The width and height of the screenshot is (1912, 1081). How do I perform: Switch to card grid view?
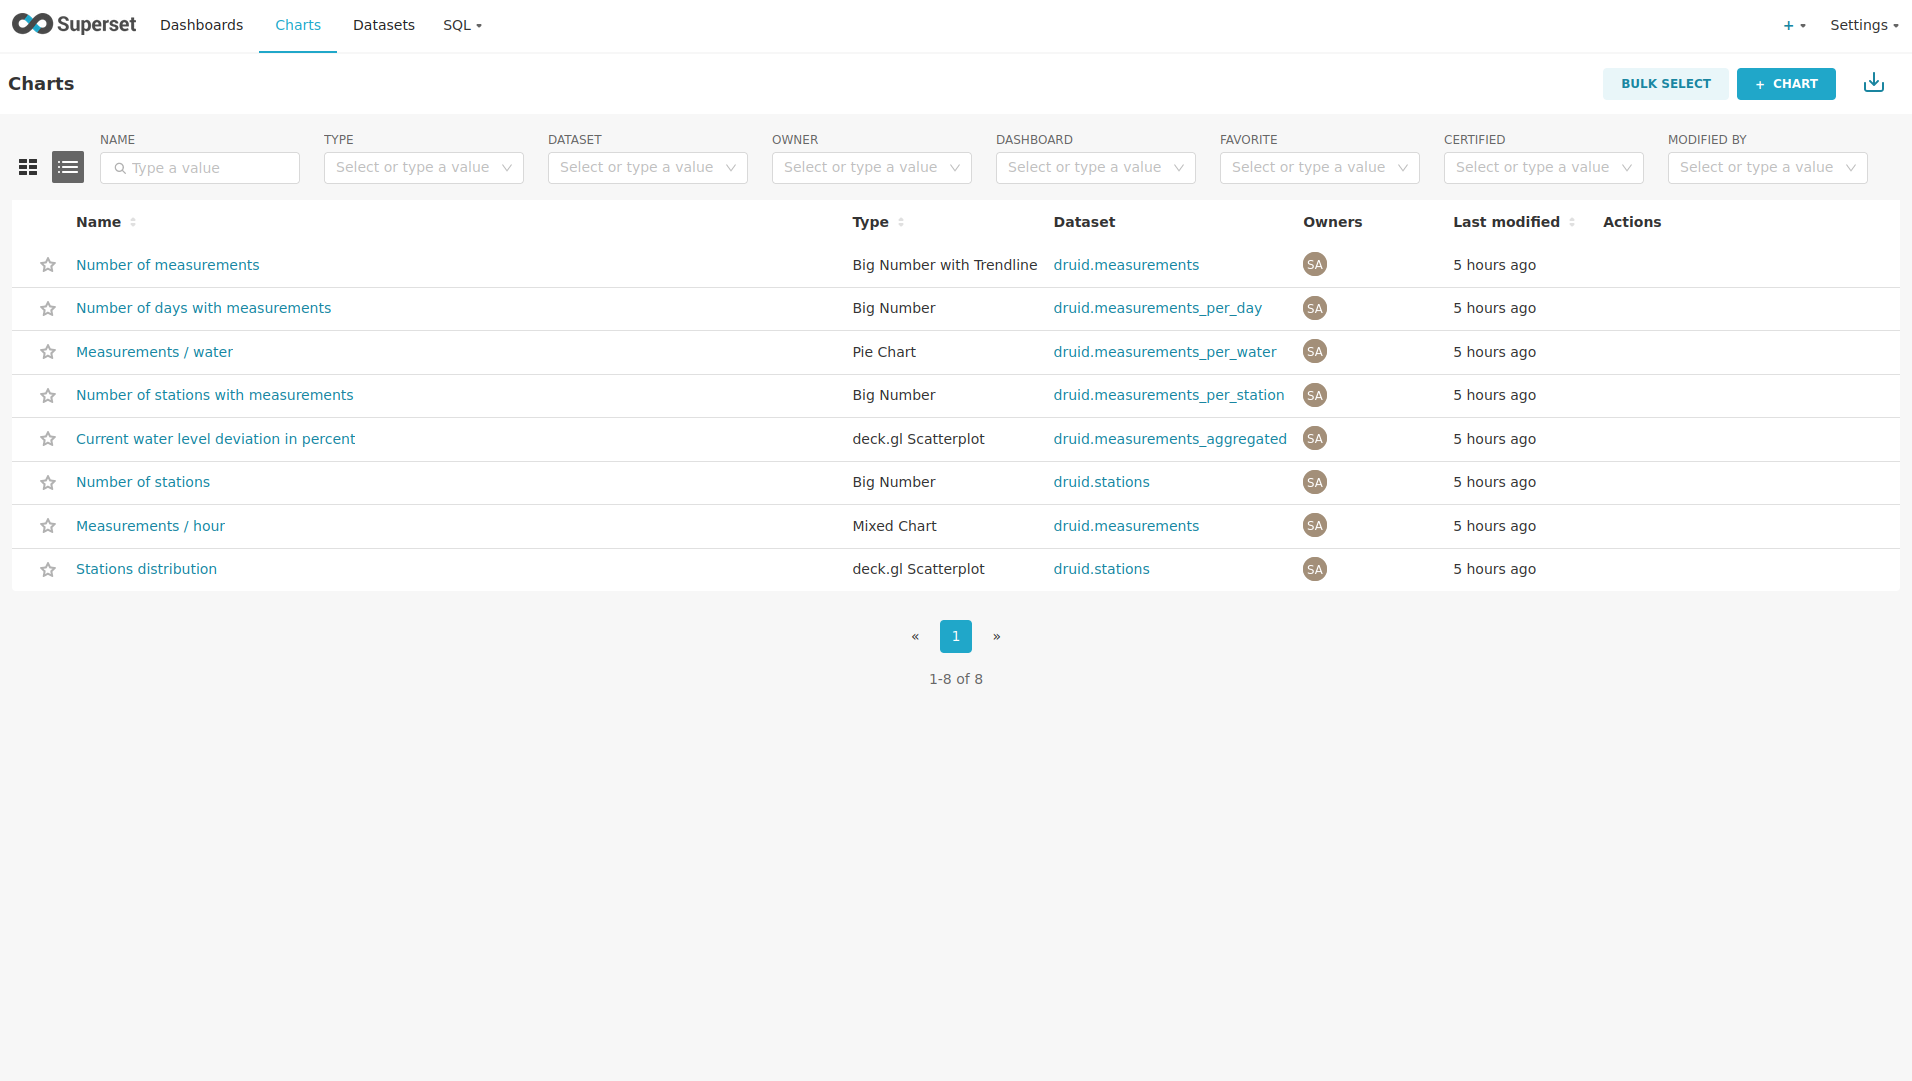click(28, 167)
